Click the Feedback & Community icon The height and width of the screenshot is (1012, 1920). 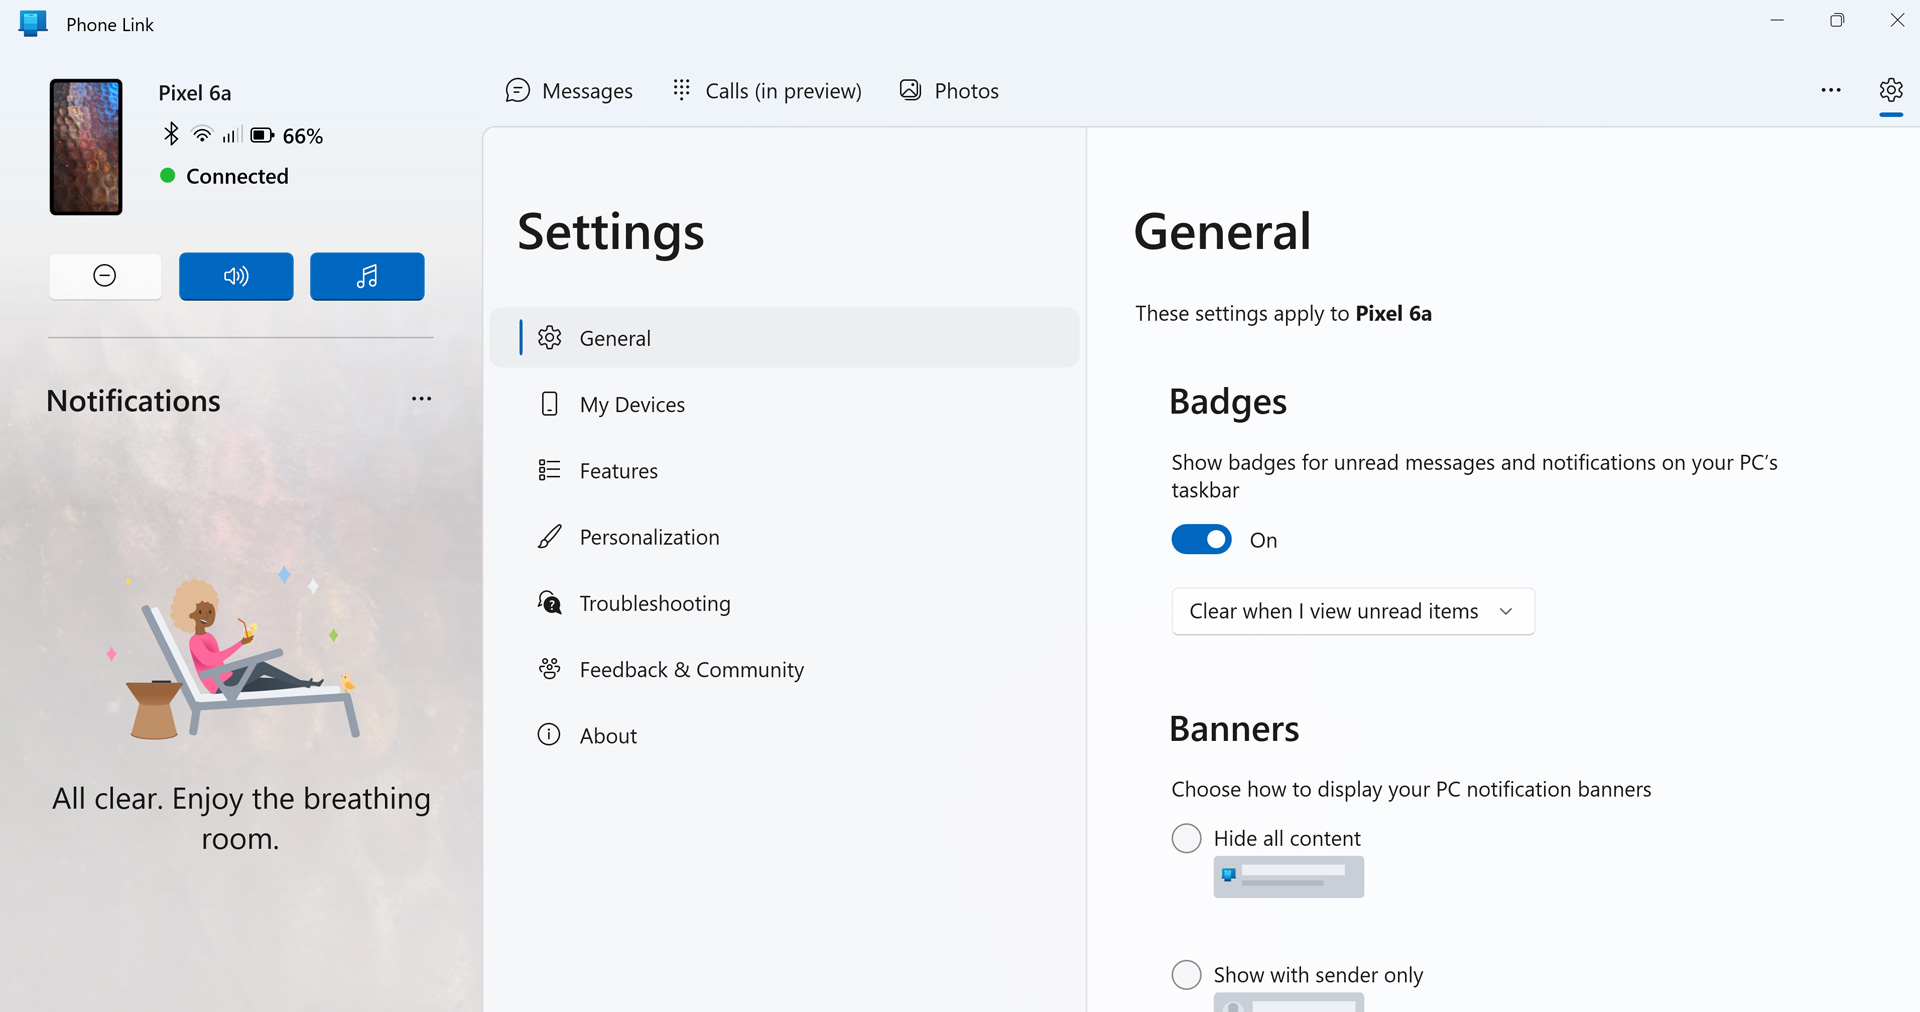[549, 669]
